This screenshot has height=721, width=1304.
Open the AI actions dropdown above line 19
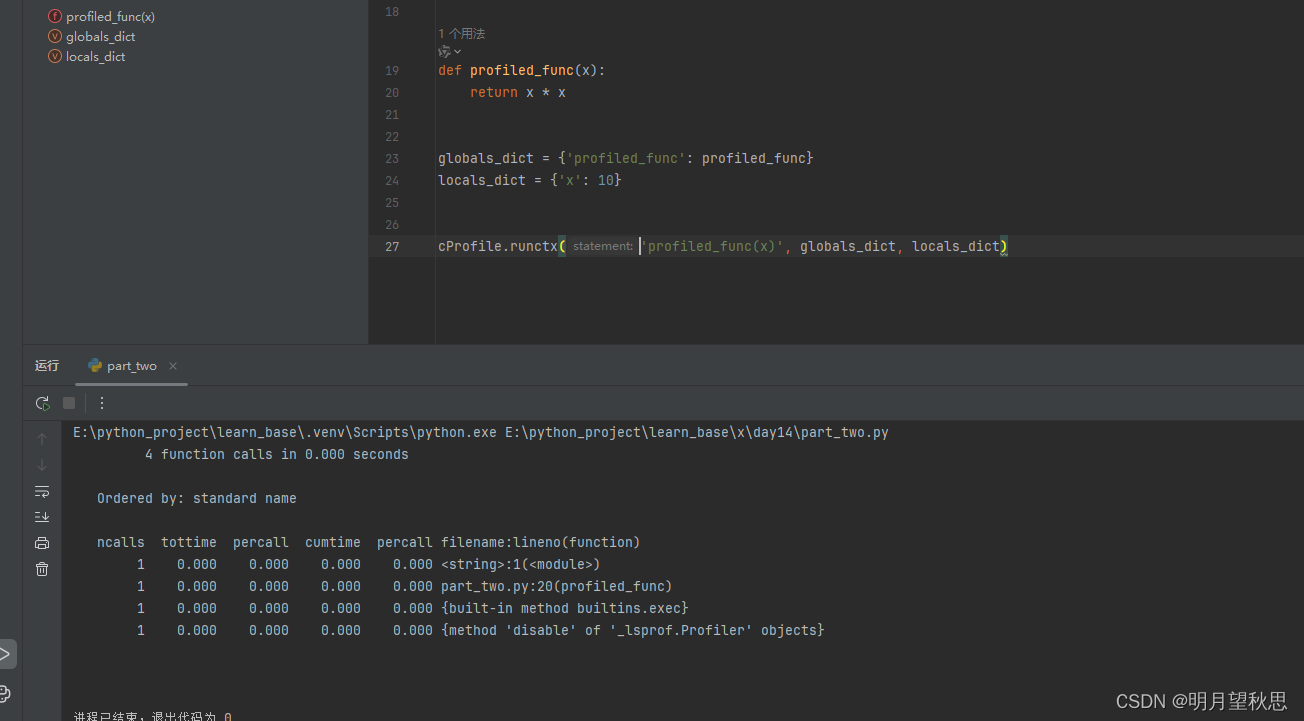click(450, 51)
